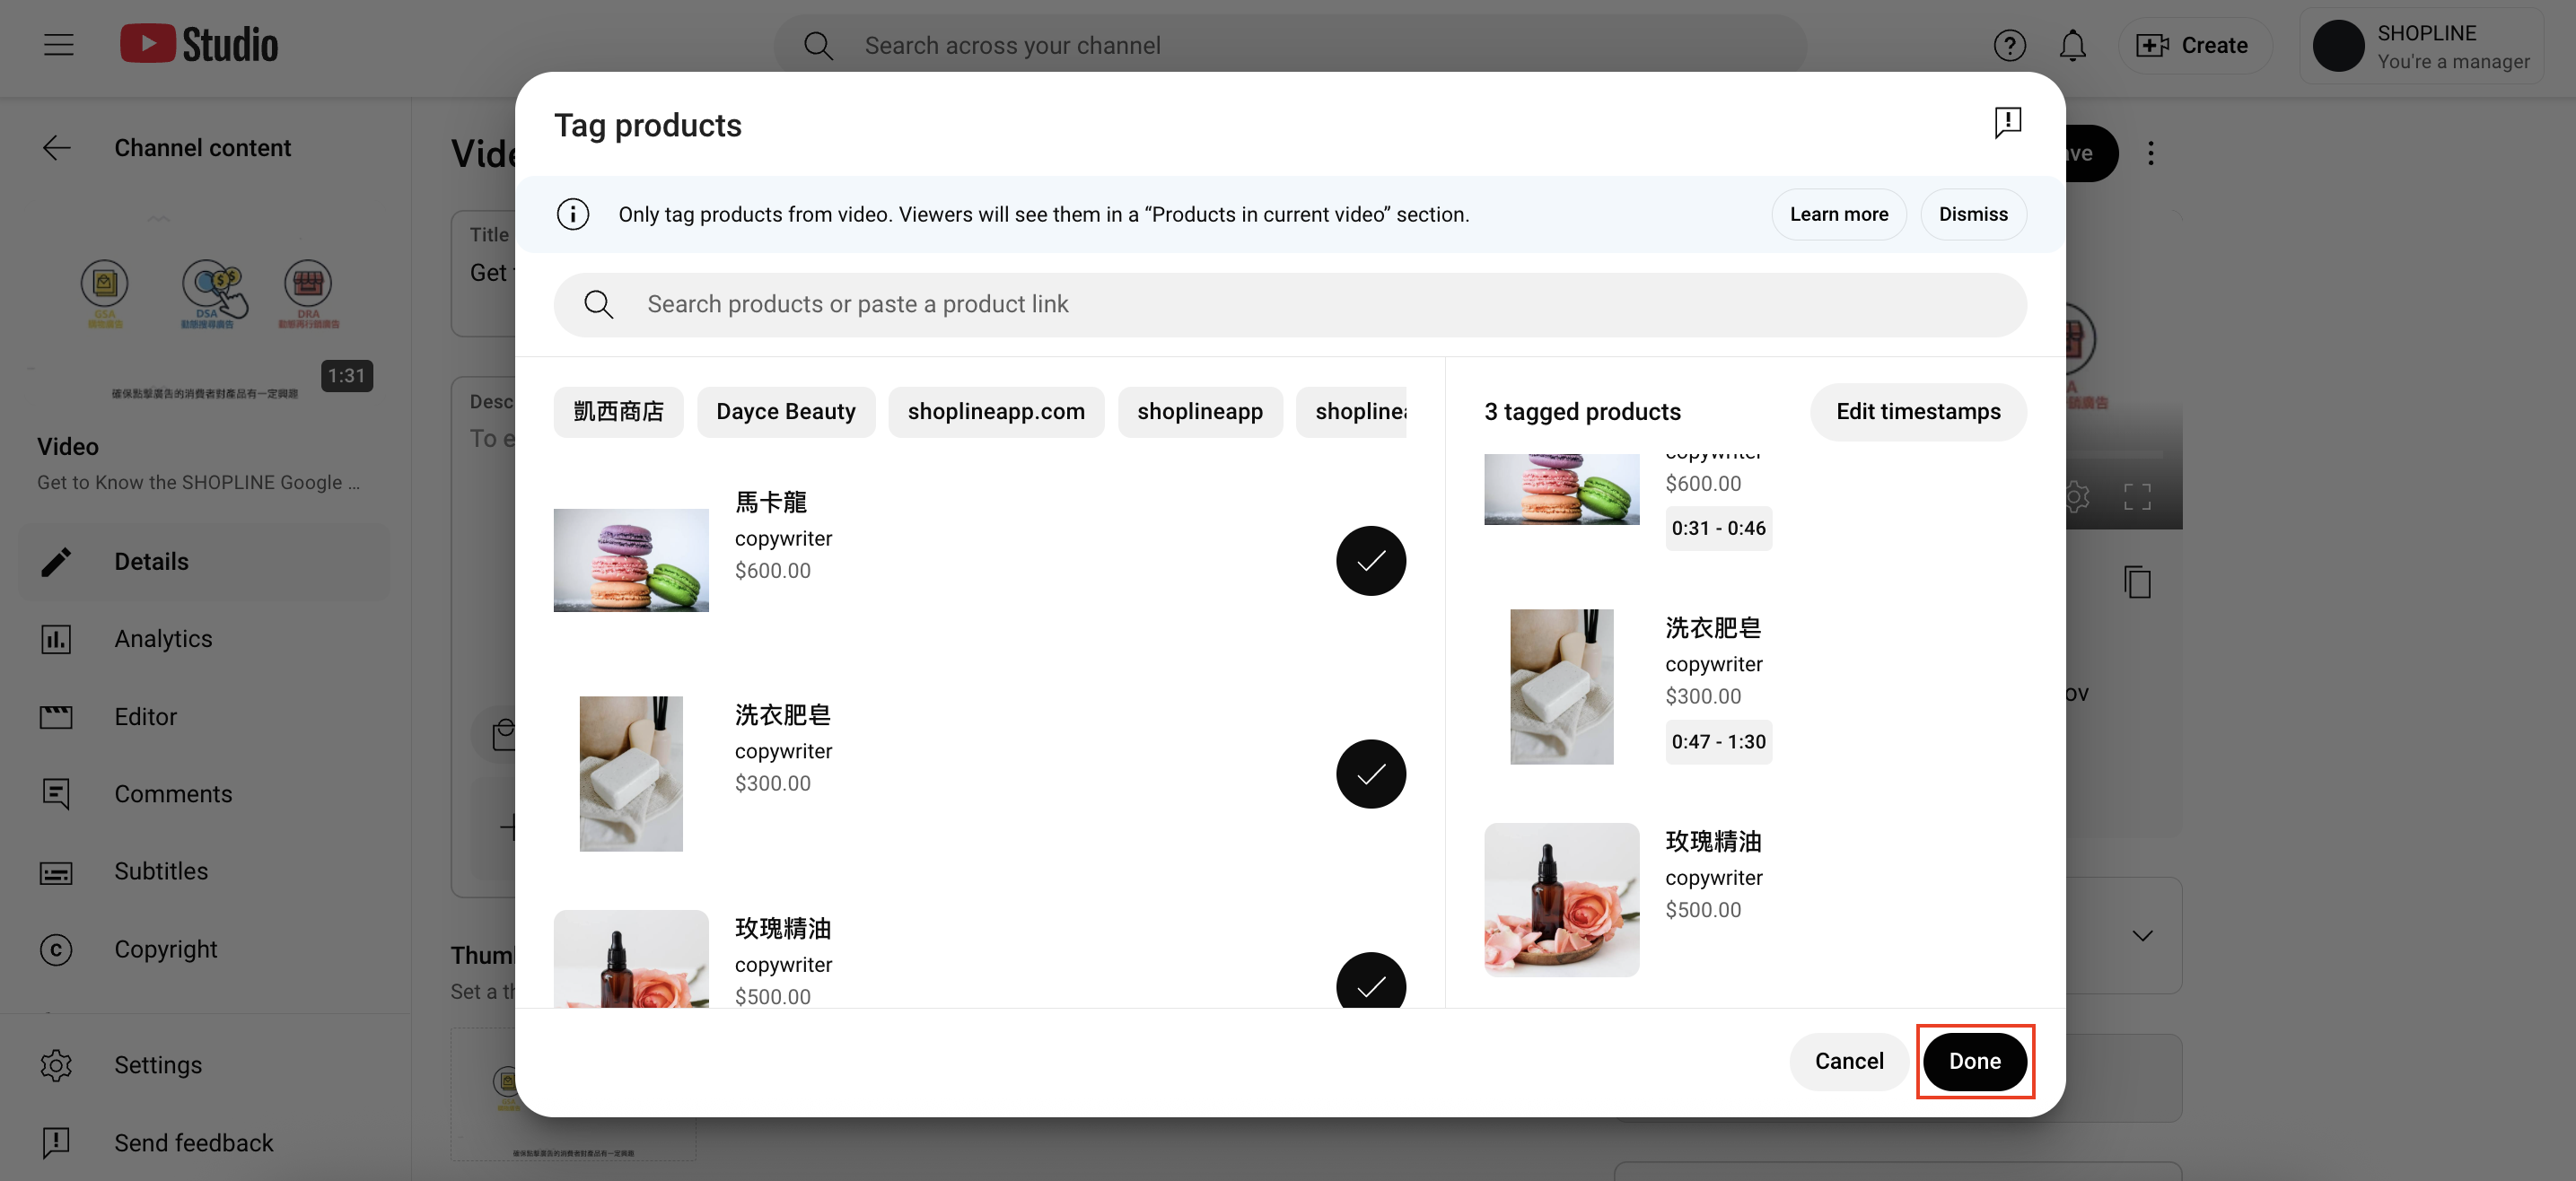Click the 0:47 - 1:30 timestamp chip
The image size is (2576, 1181).
coord(1718,742)
